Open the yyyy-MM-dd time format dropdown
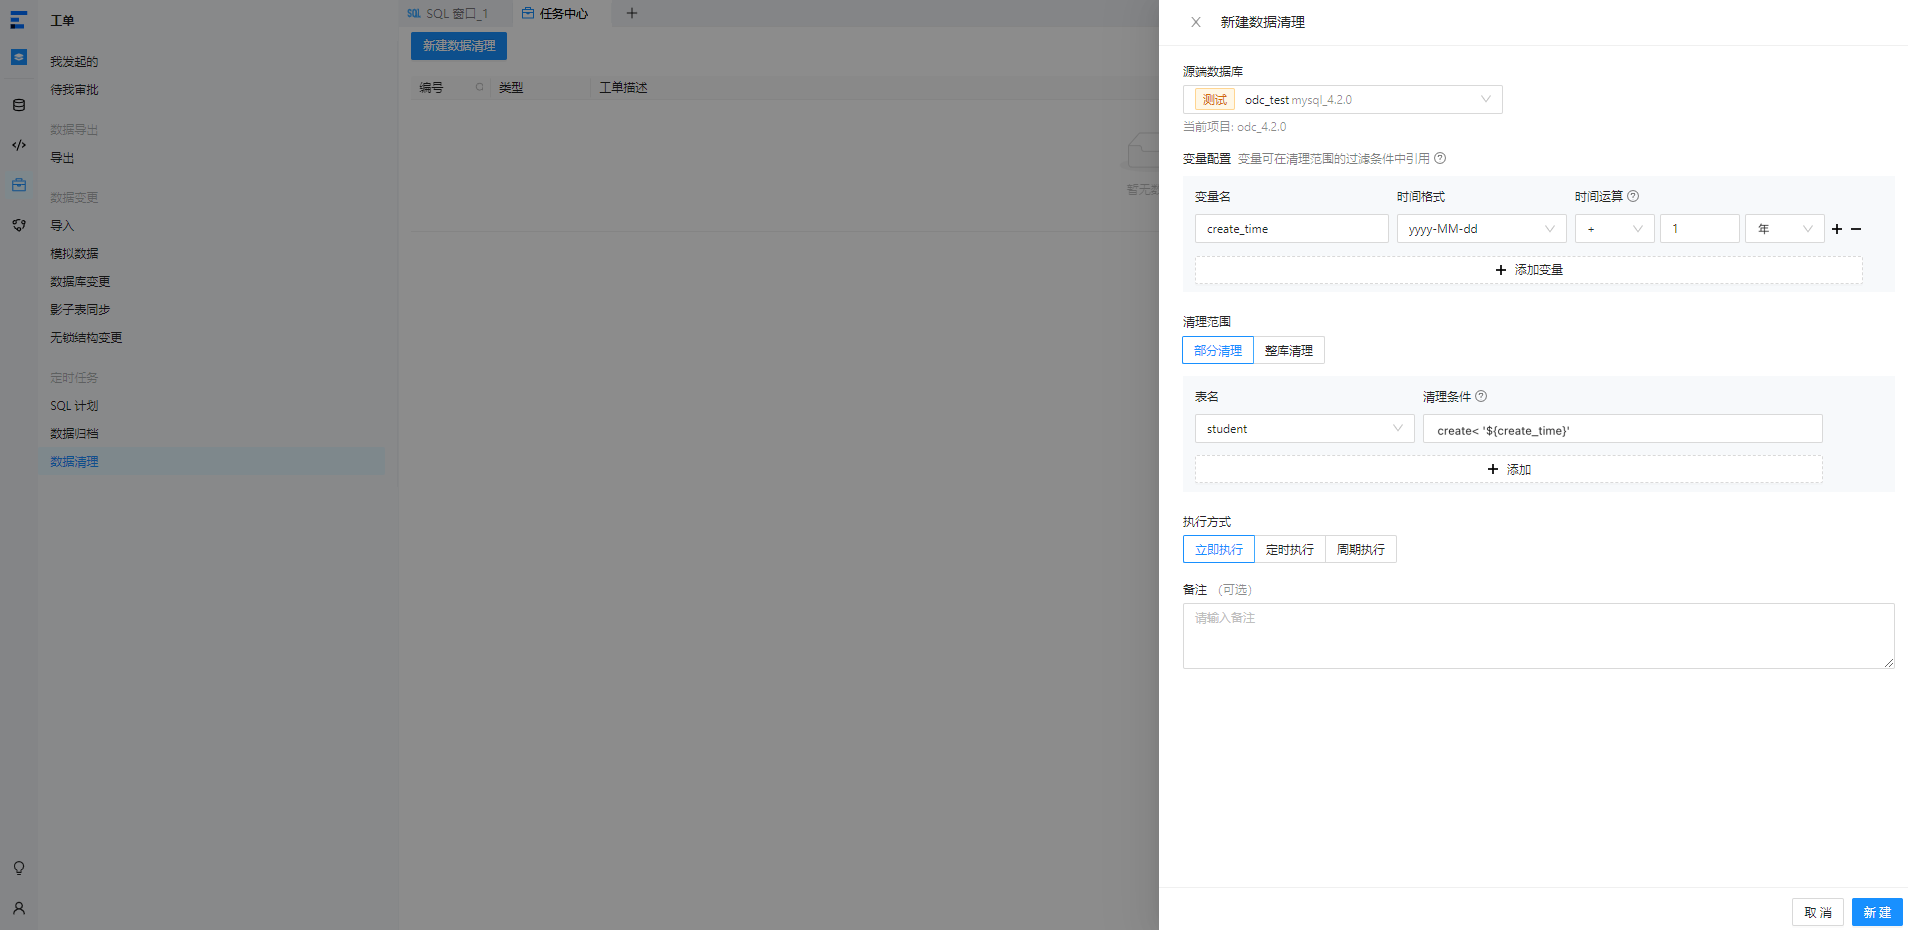1908x930 pixels. 1481,229
